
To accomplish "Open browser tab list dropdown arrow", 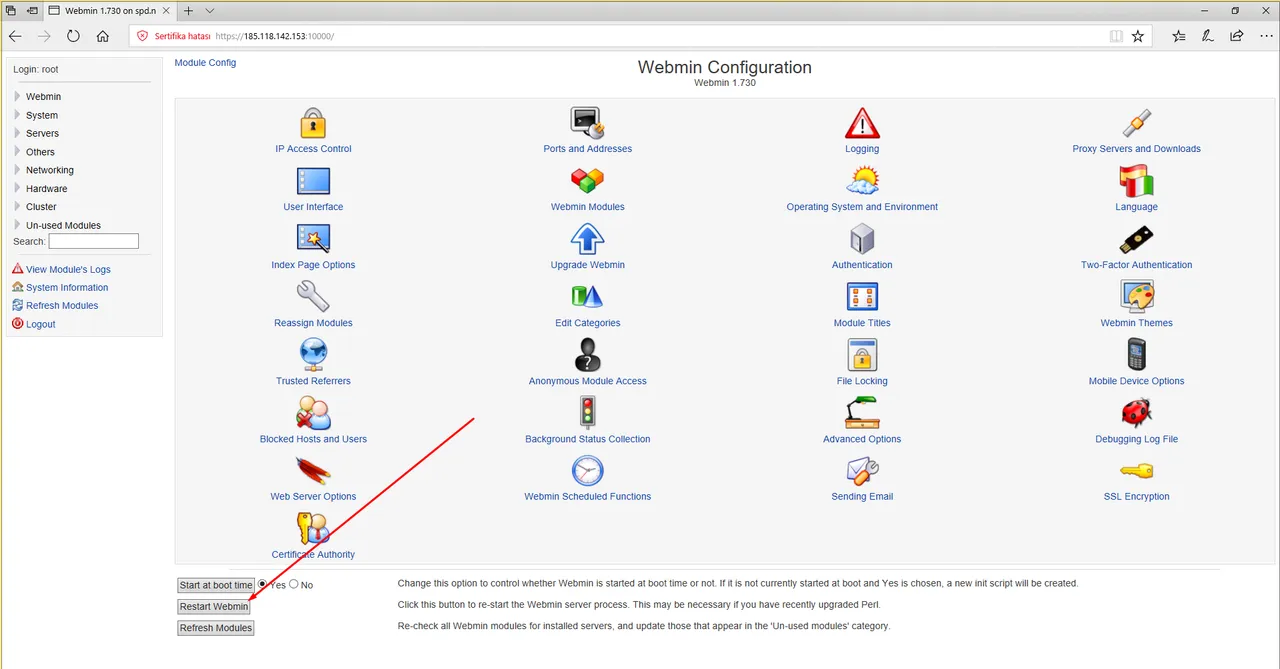I will pyautogui.click(x=210, y=10).
